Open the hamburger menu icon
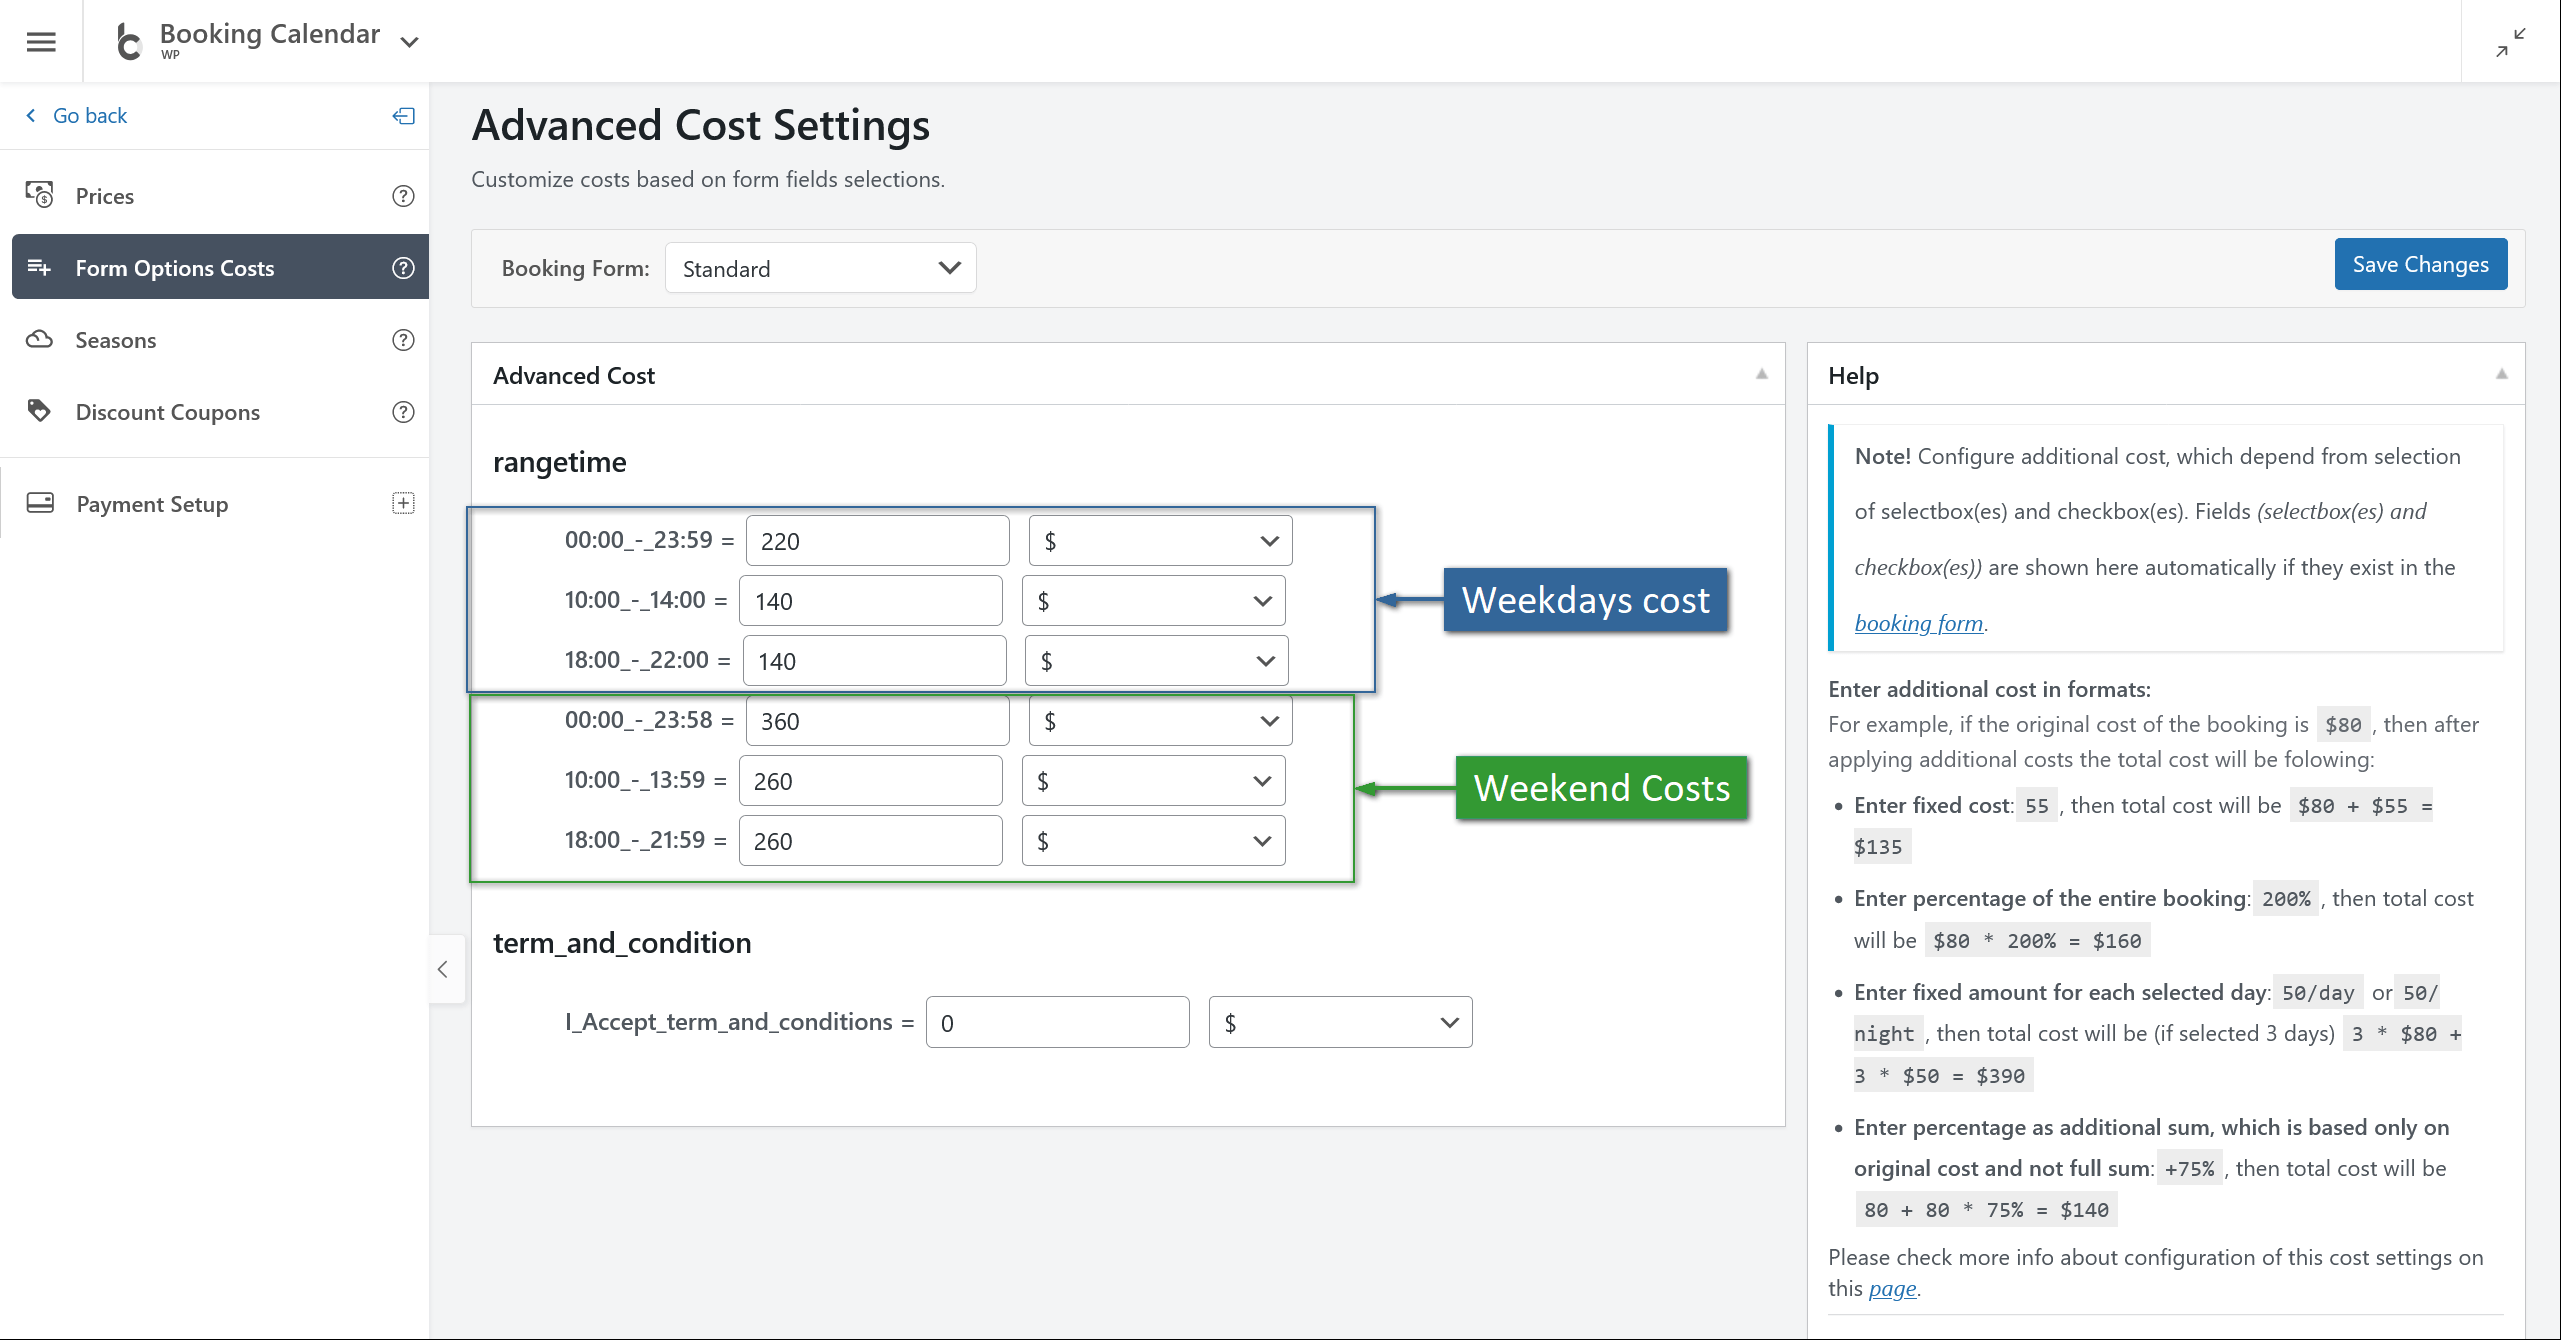This screenshot has width=2561, height=1340. (x=41, y=42)
